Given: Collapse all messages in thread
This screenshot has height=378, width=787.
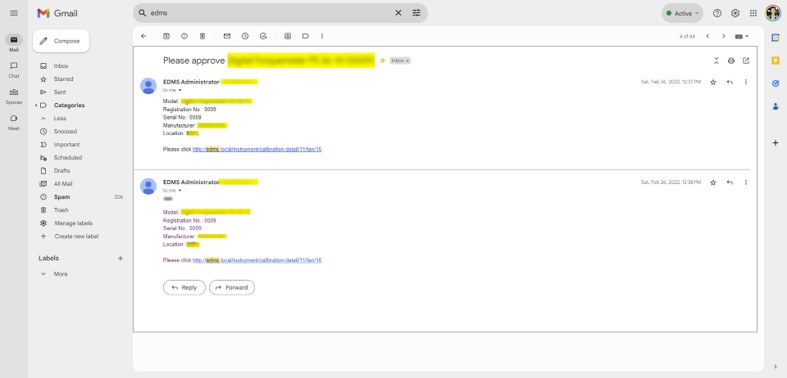Looking at the screenshot, I should pos(716,61).
